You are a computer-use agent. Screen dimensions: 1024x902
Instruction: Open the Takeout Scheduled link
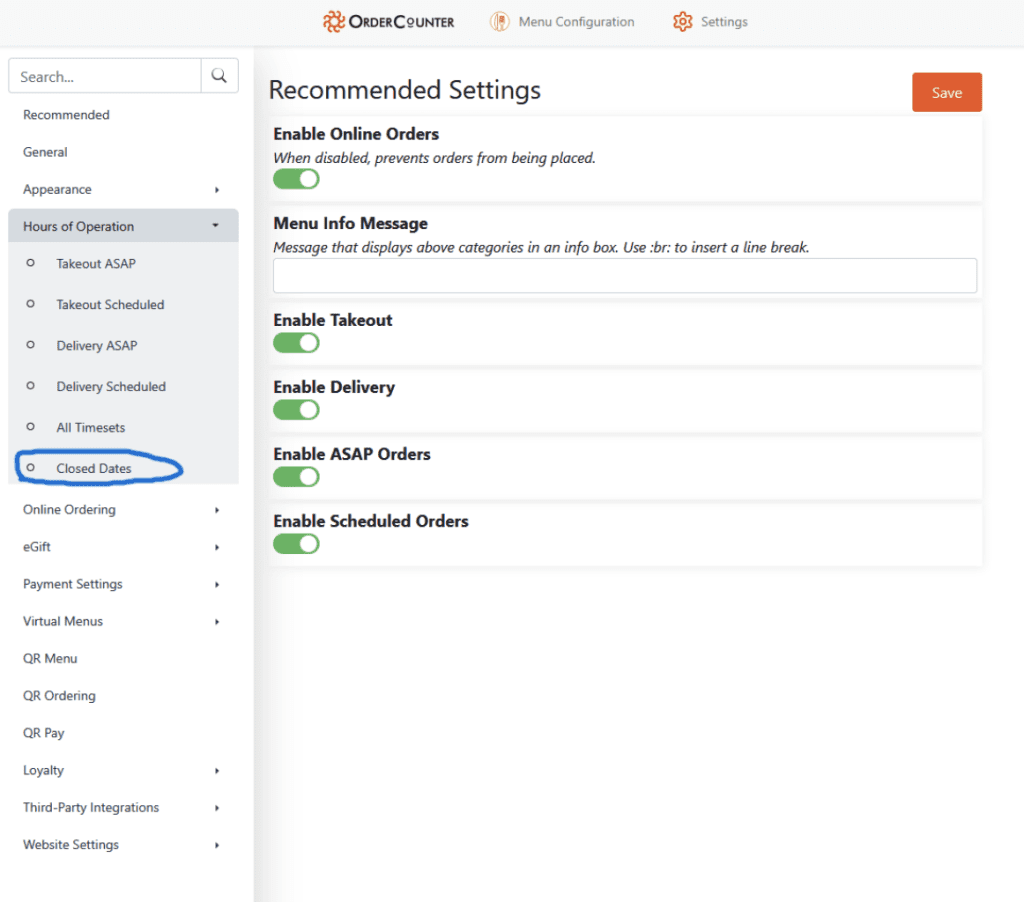click(110, 304)
